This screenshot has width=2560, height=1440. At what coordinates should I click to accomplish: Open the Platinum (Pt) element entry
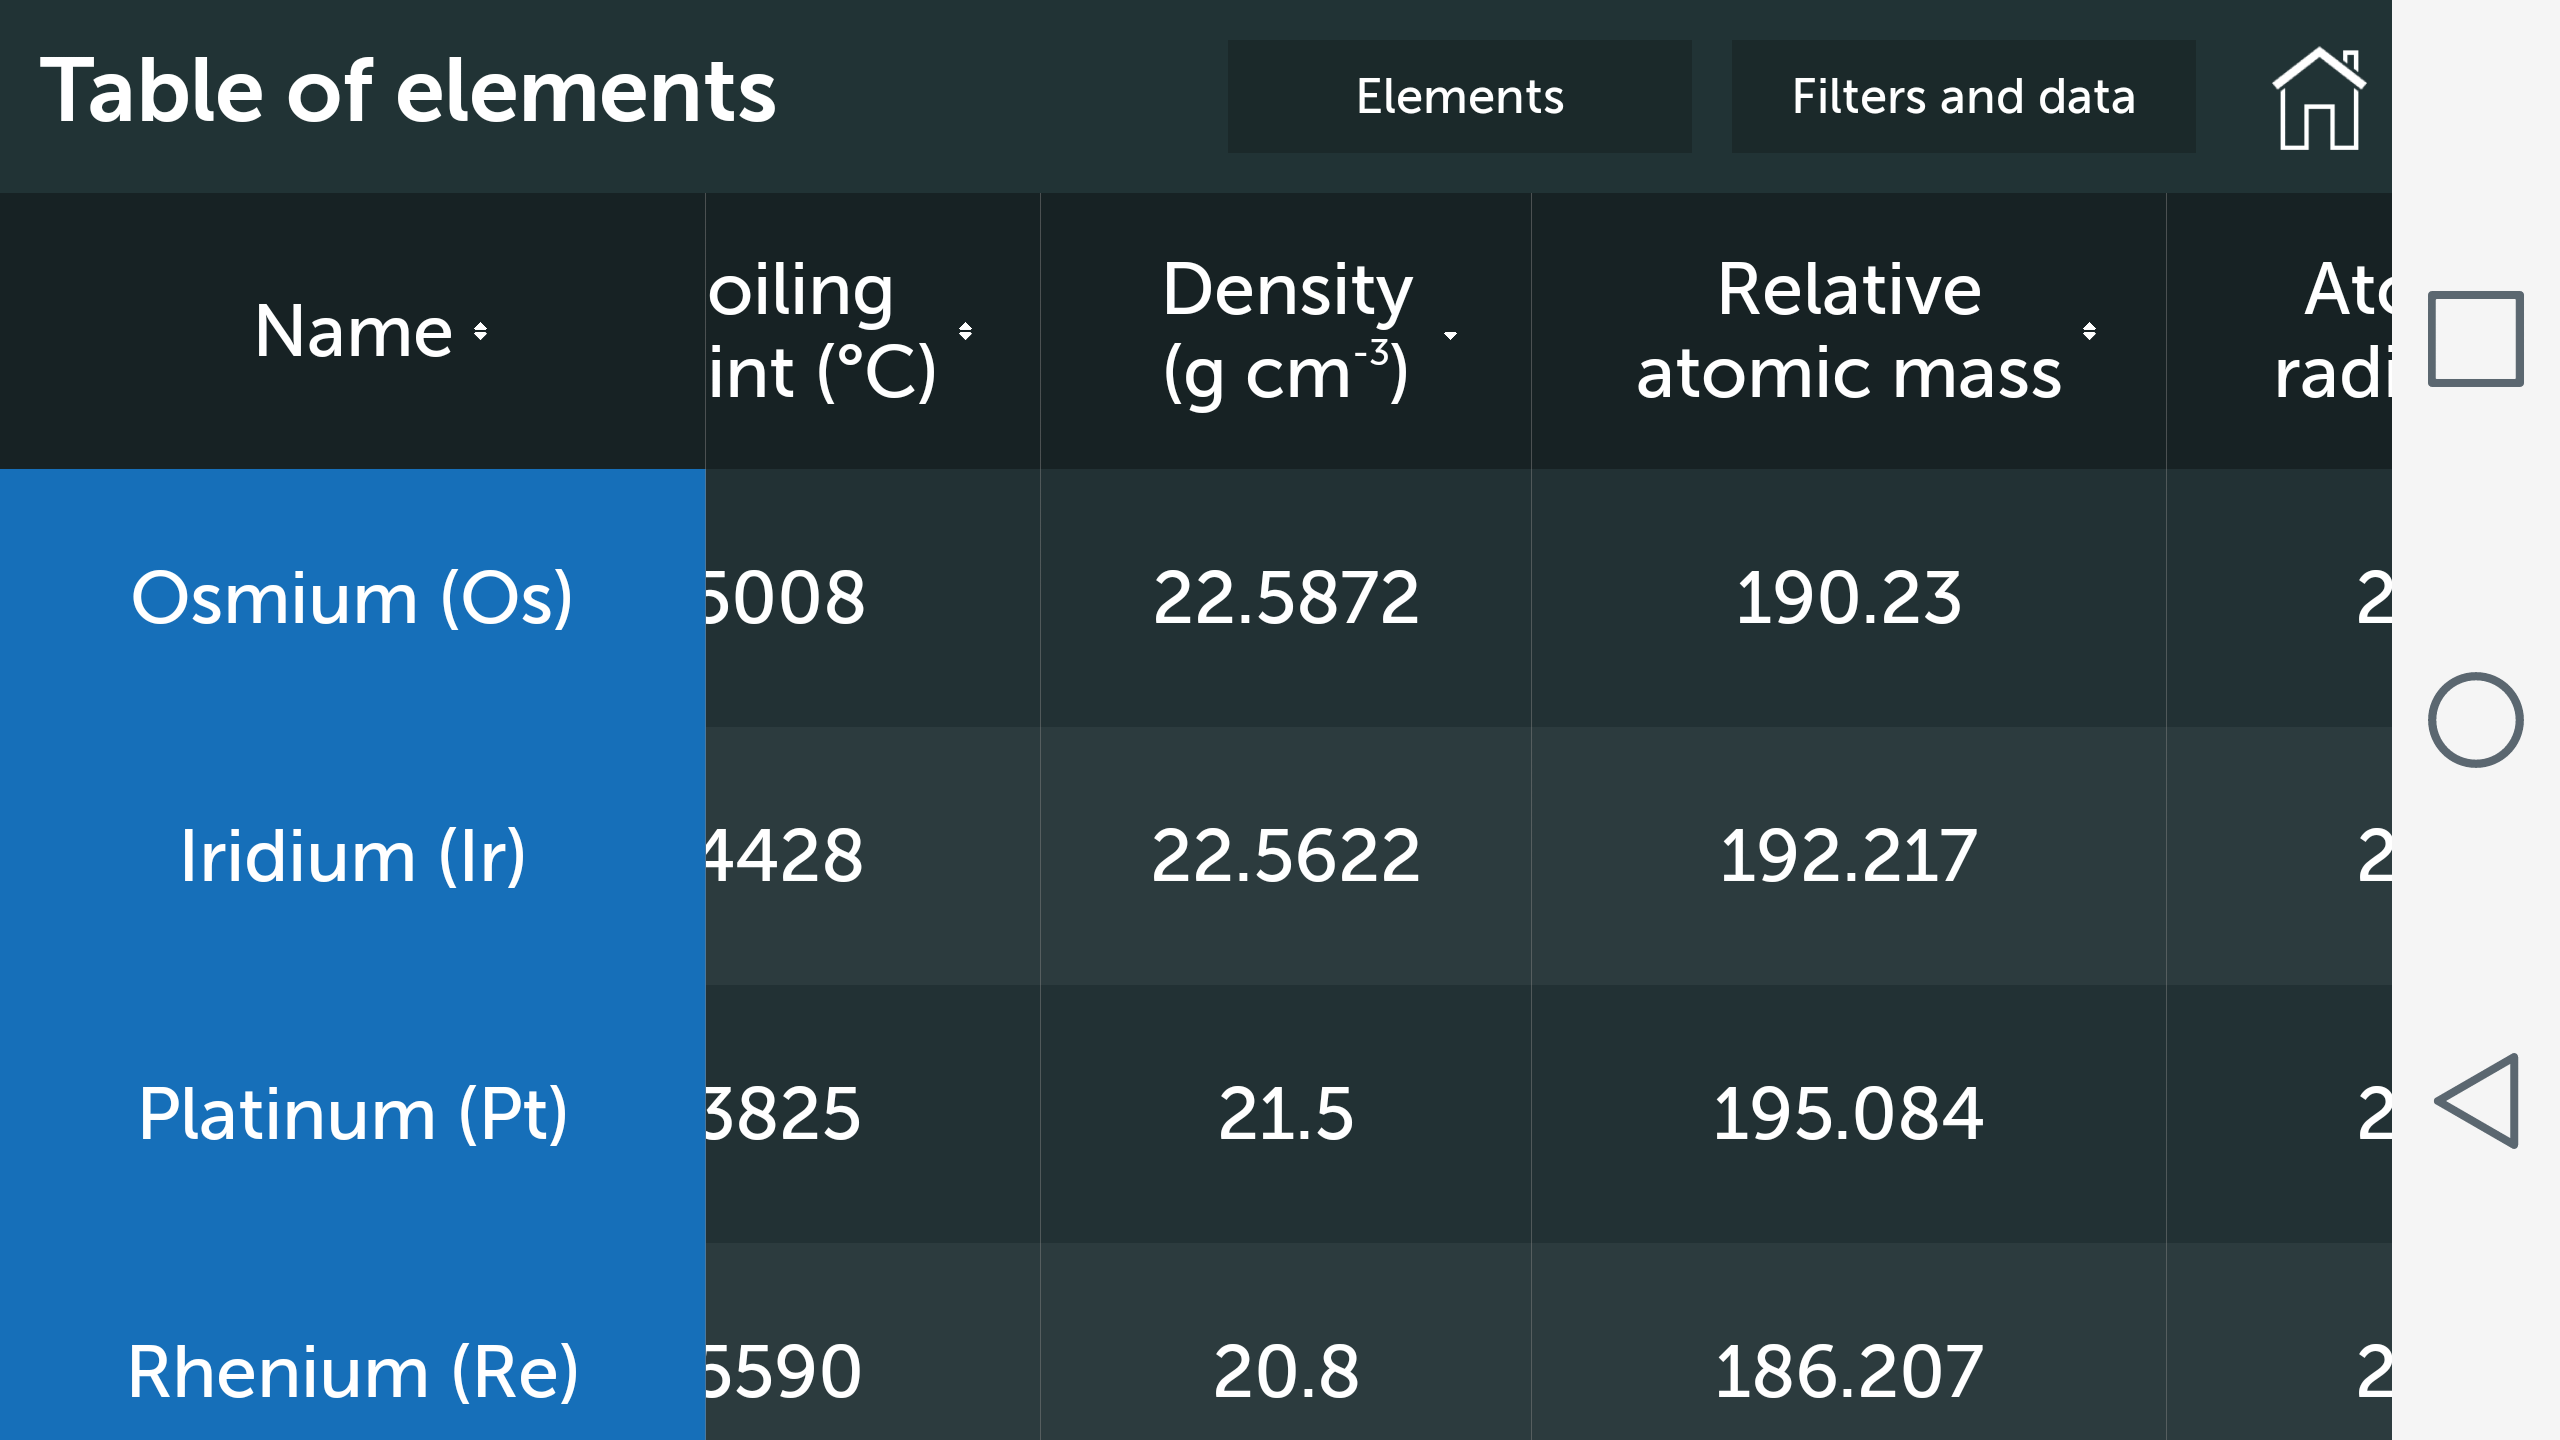coord(352,1114)
